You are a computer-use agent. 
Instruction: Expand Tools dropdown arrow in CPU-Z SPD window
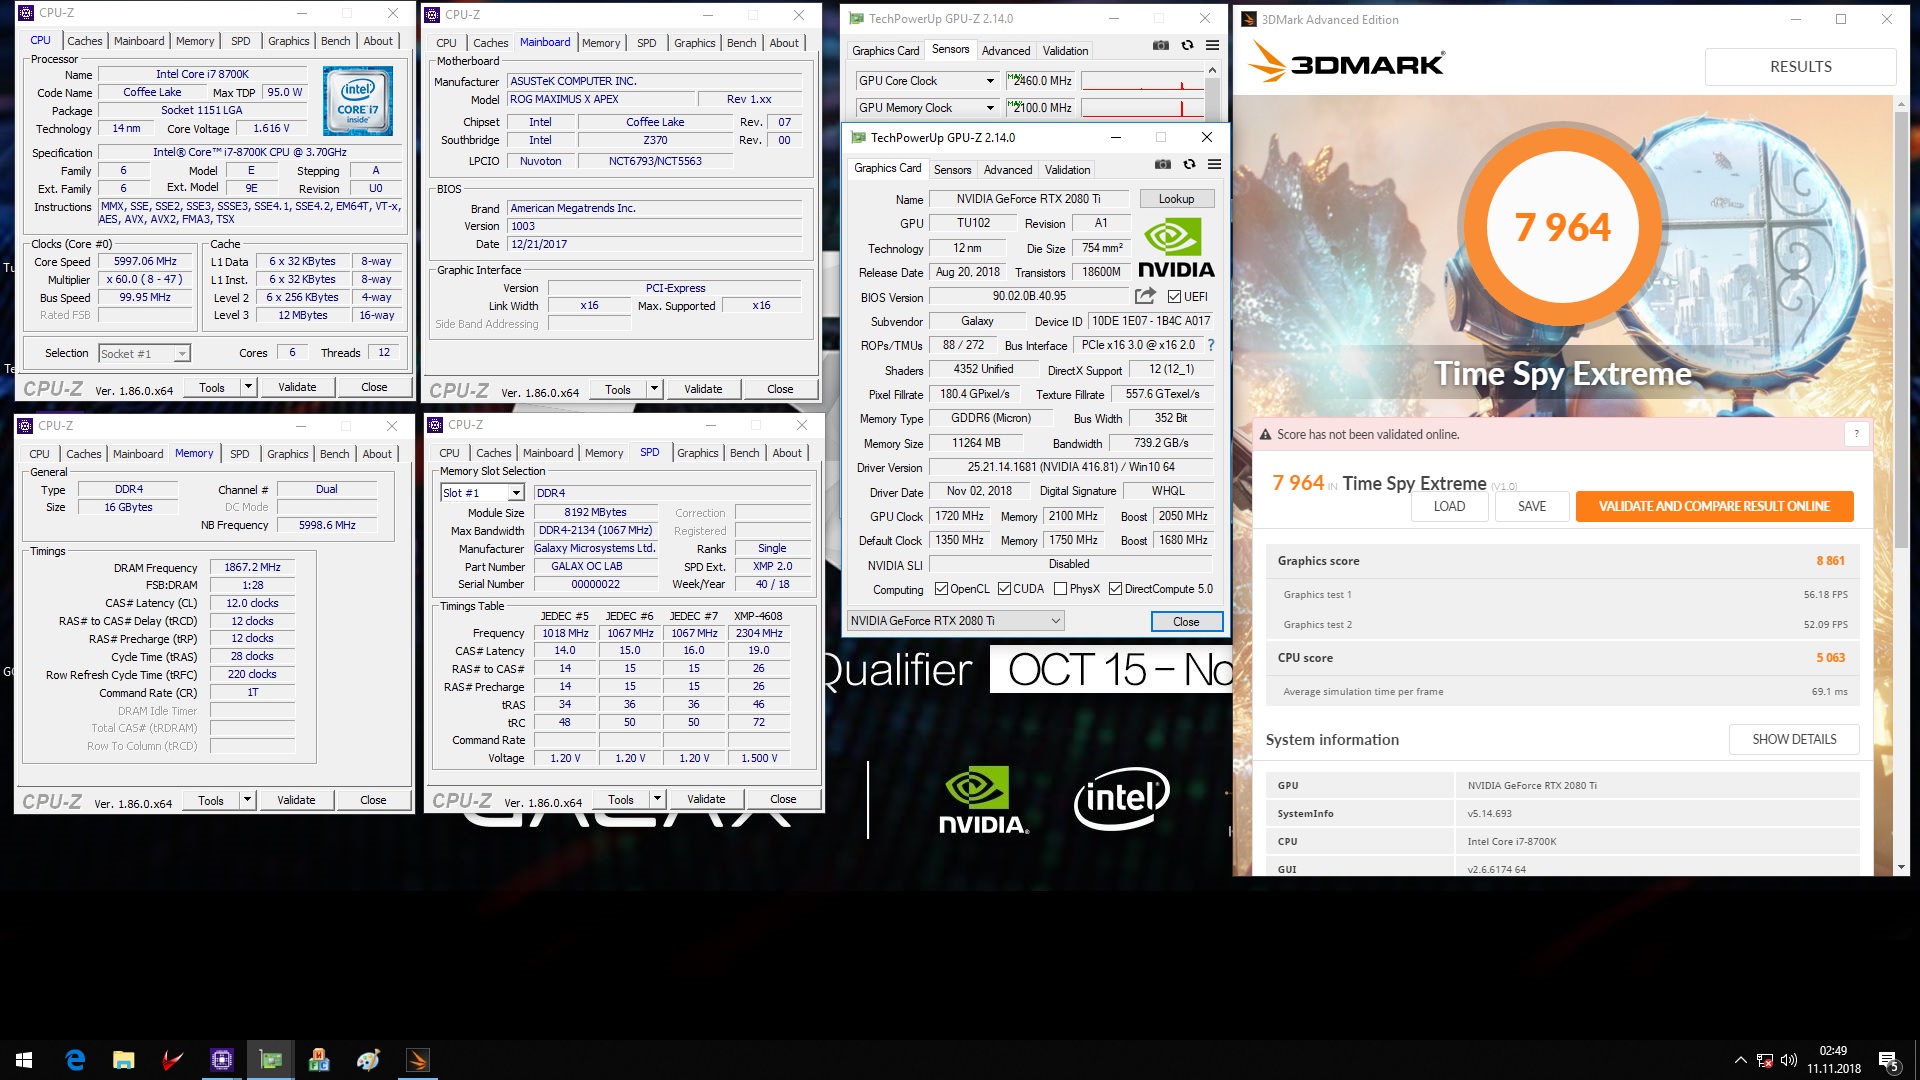658,799
